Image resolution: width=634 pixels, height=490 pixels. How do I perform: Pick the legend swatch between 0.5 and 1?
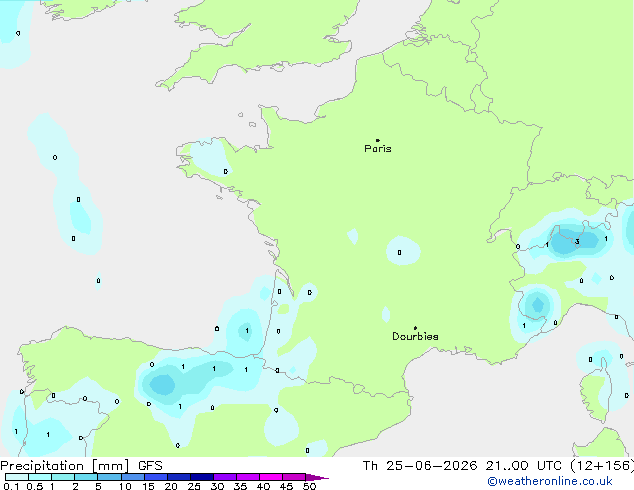point(40,477)
